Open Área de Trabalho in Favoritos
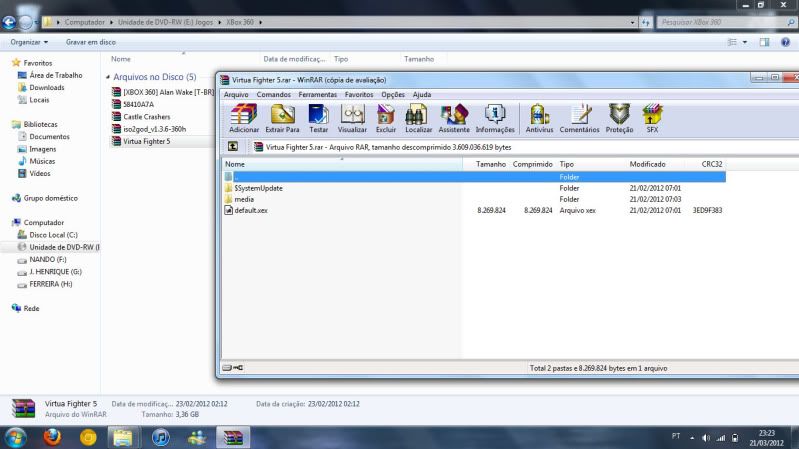Screen dimensions: 799x449 (50, 75)
